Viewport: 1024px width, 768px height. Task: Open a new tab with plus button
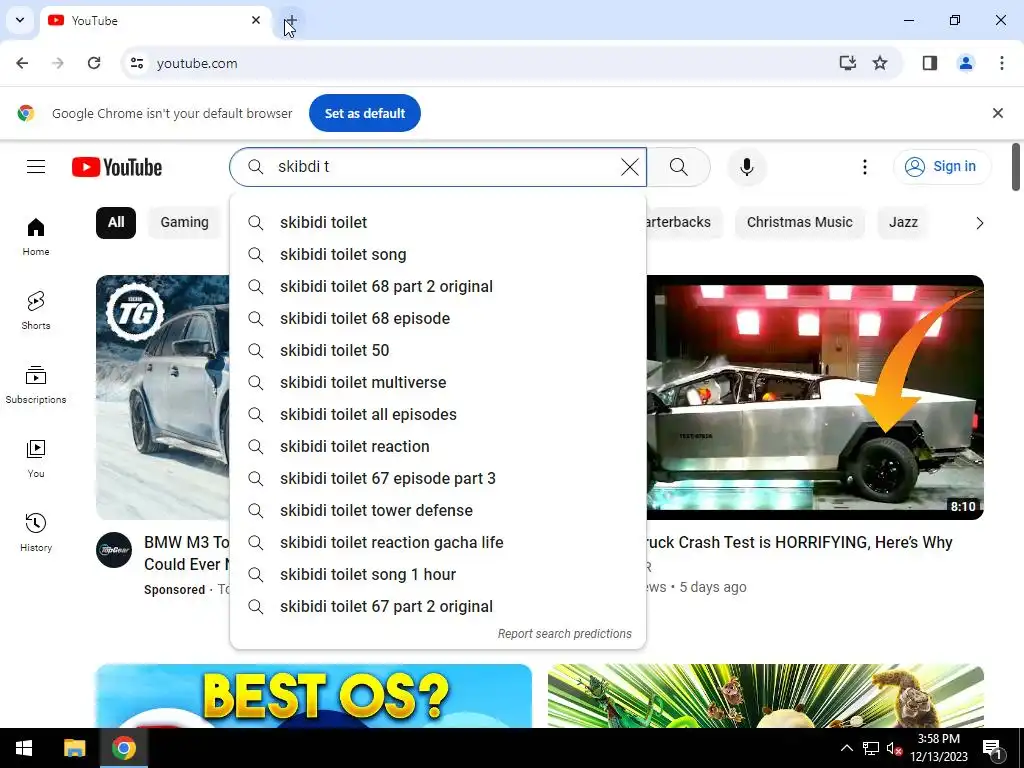pyautogui.click(x=291, y=21)
